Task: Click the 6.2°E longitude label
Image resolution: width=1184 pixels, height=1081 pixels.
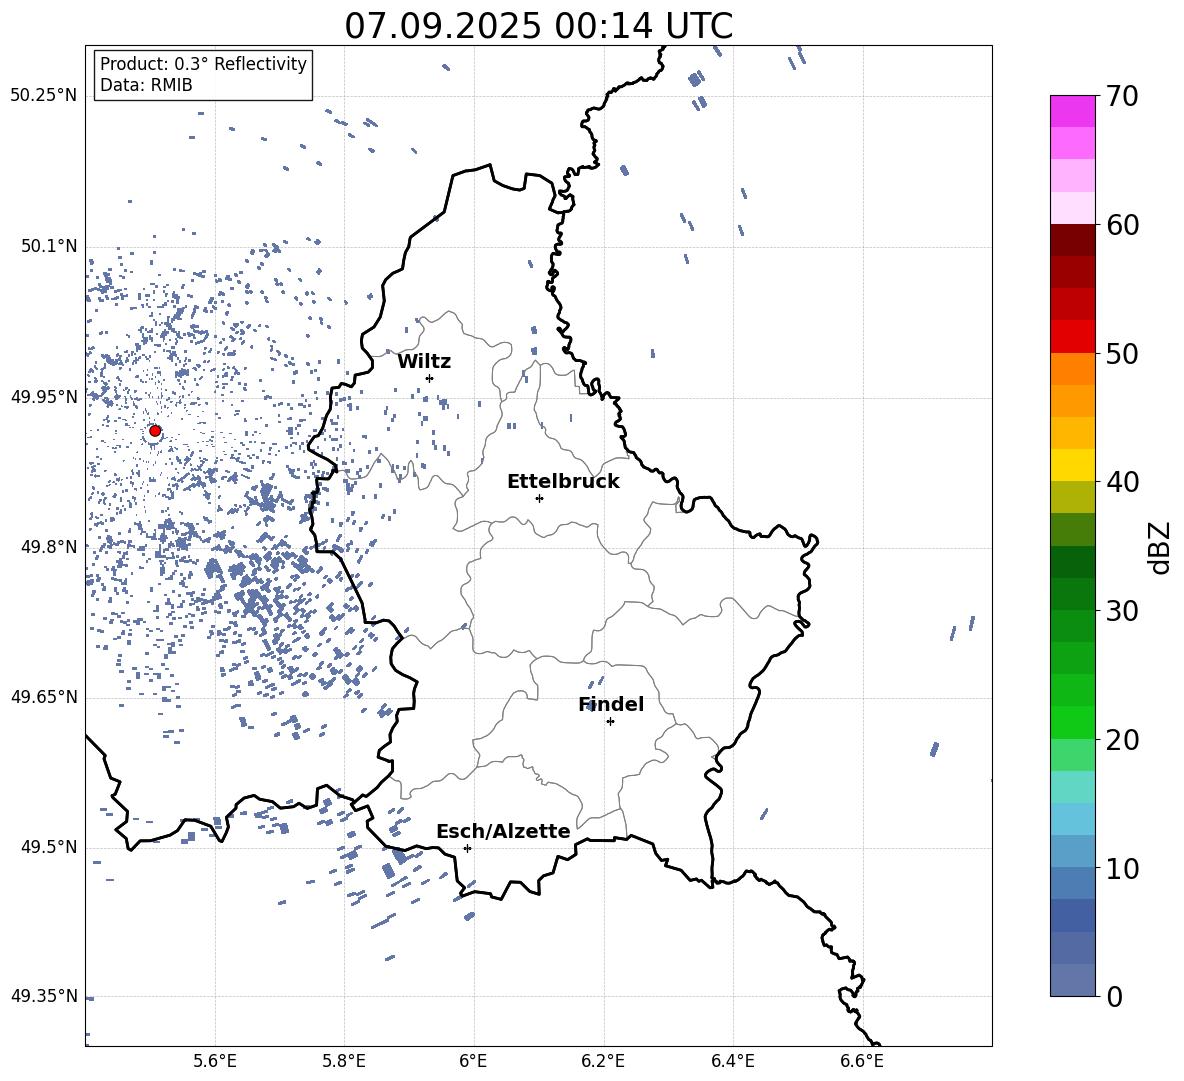Action: [x=603, y=1061]
